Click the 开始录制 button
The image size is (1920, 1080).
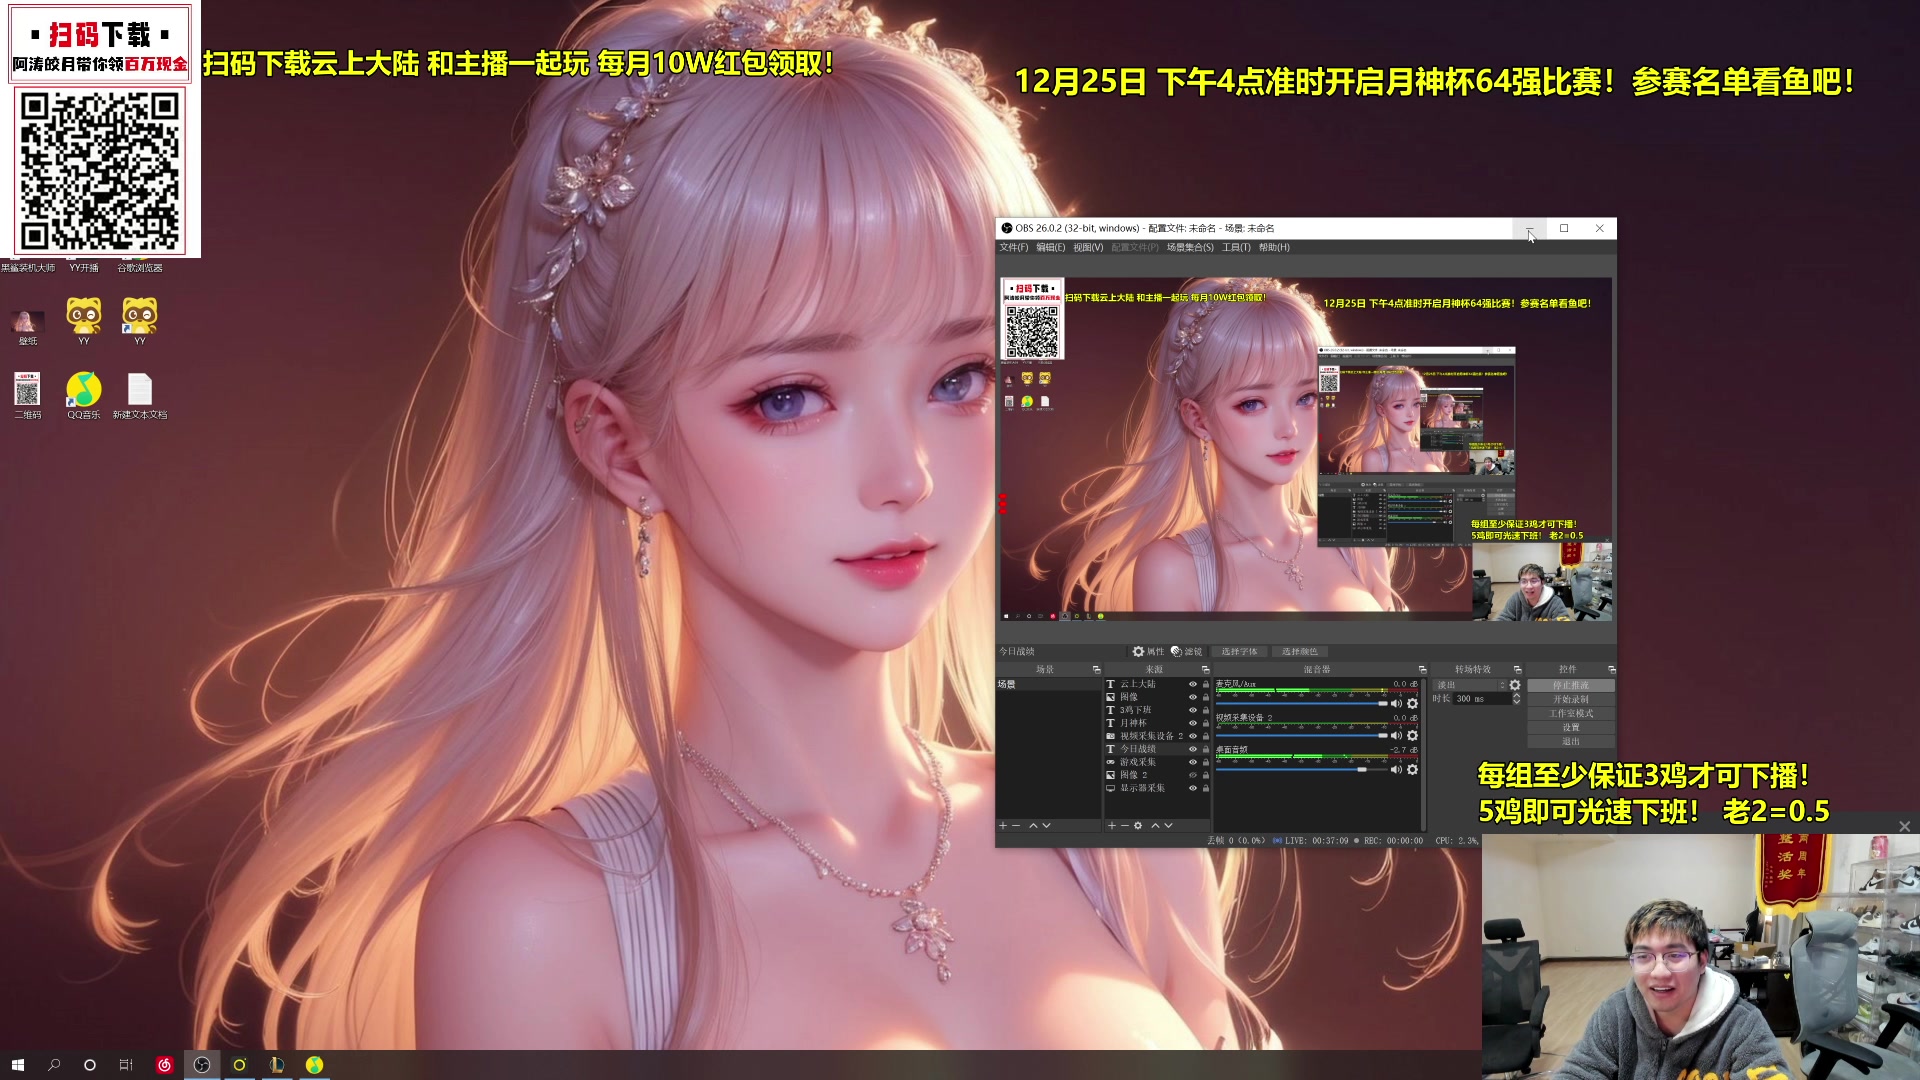1570,700
